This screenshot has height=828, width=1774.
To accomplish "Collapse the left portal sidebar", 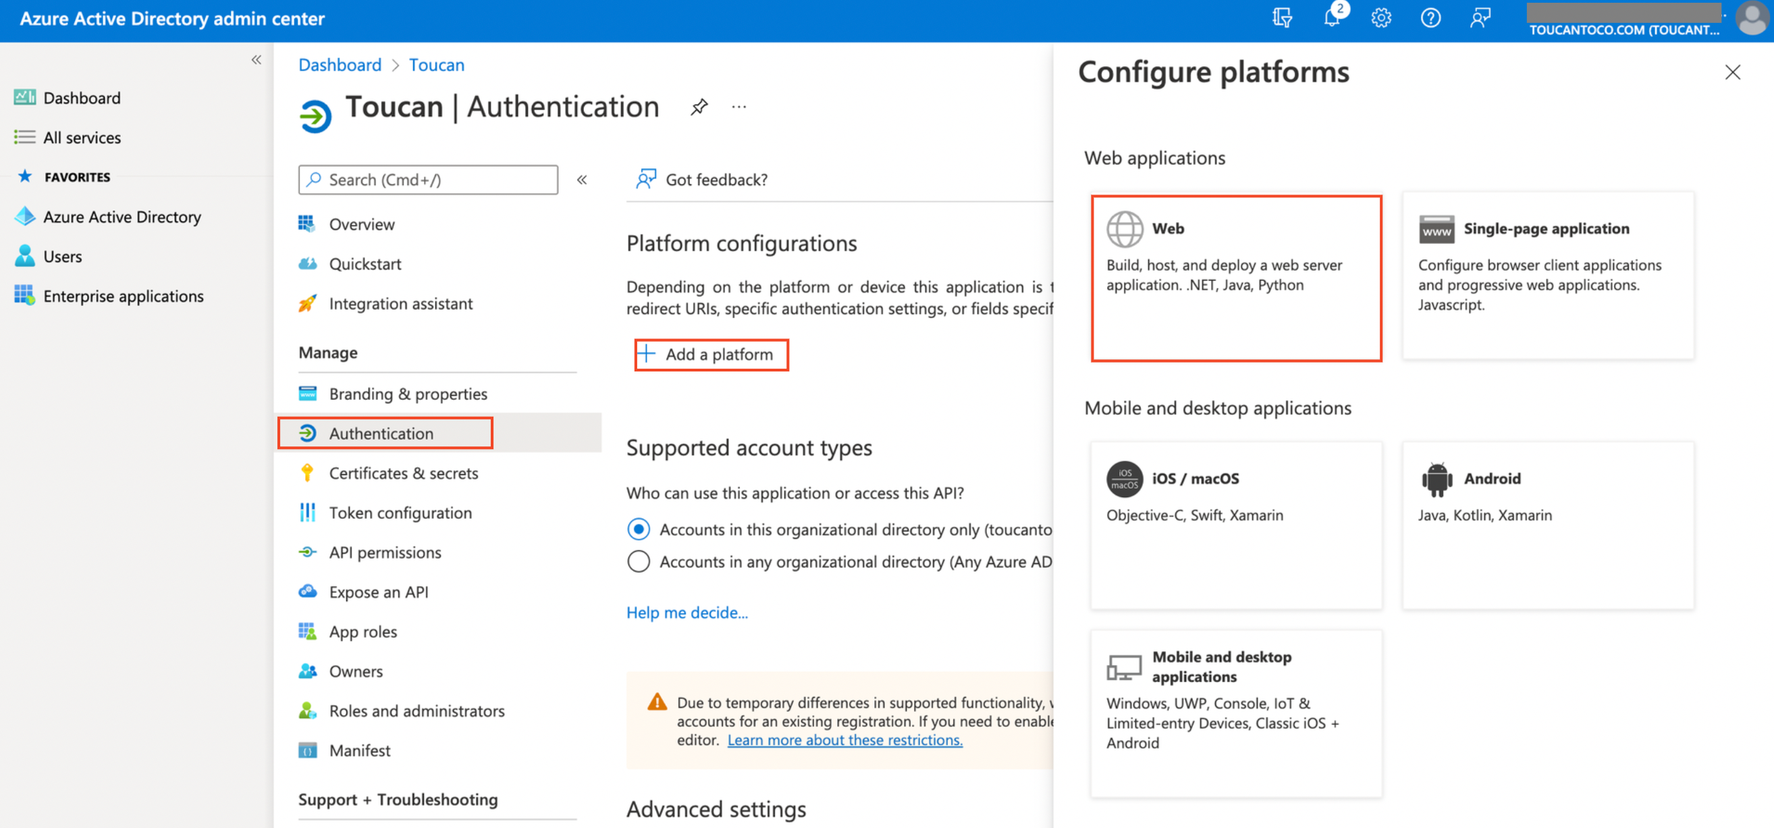I will [x=256, y=60].
